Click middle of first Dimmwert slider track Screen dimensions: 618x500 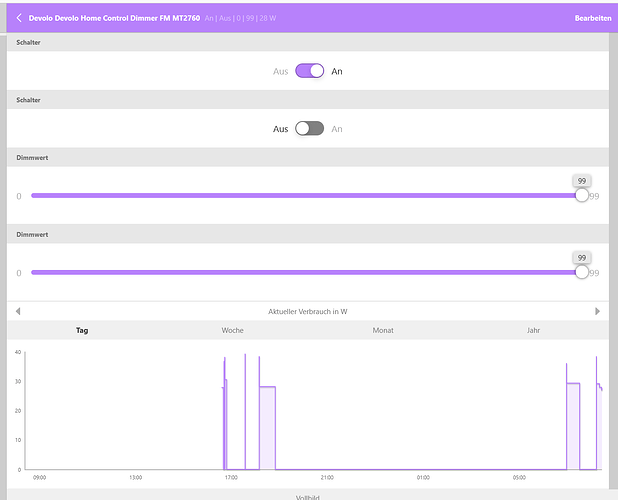coord(306,196)
